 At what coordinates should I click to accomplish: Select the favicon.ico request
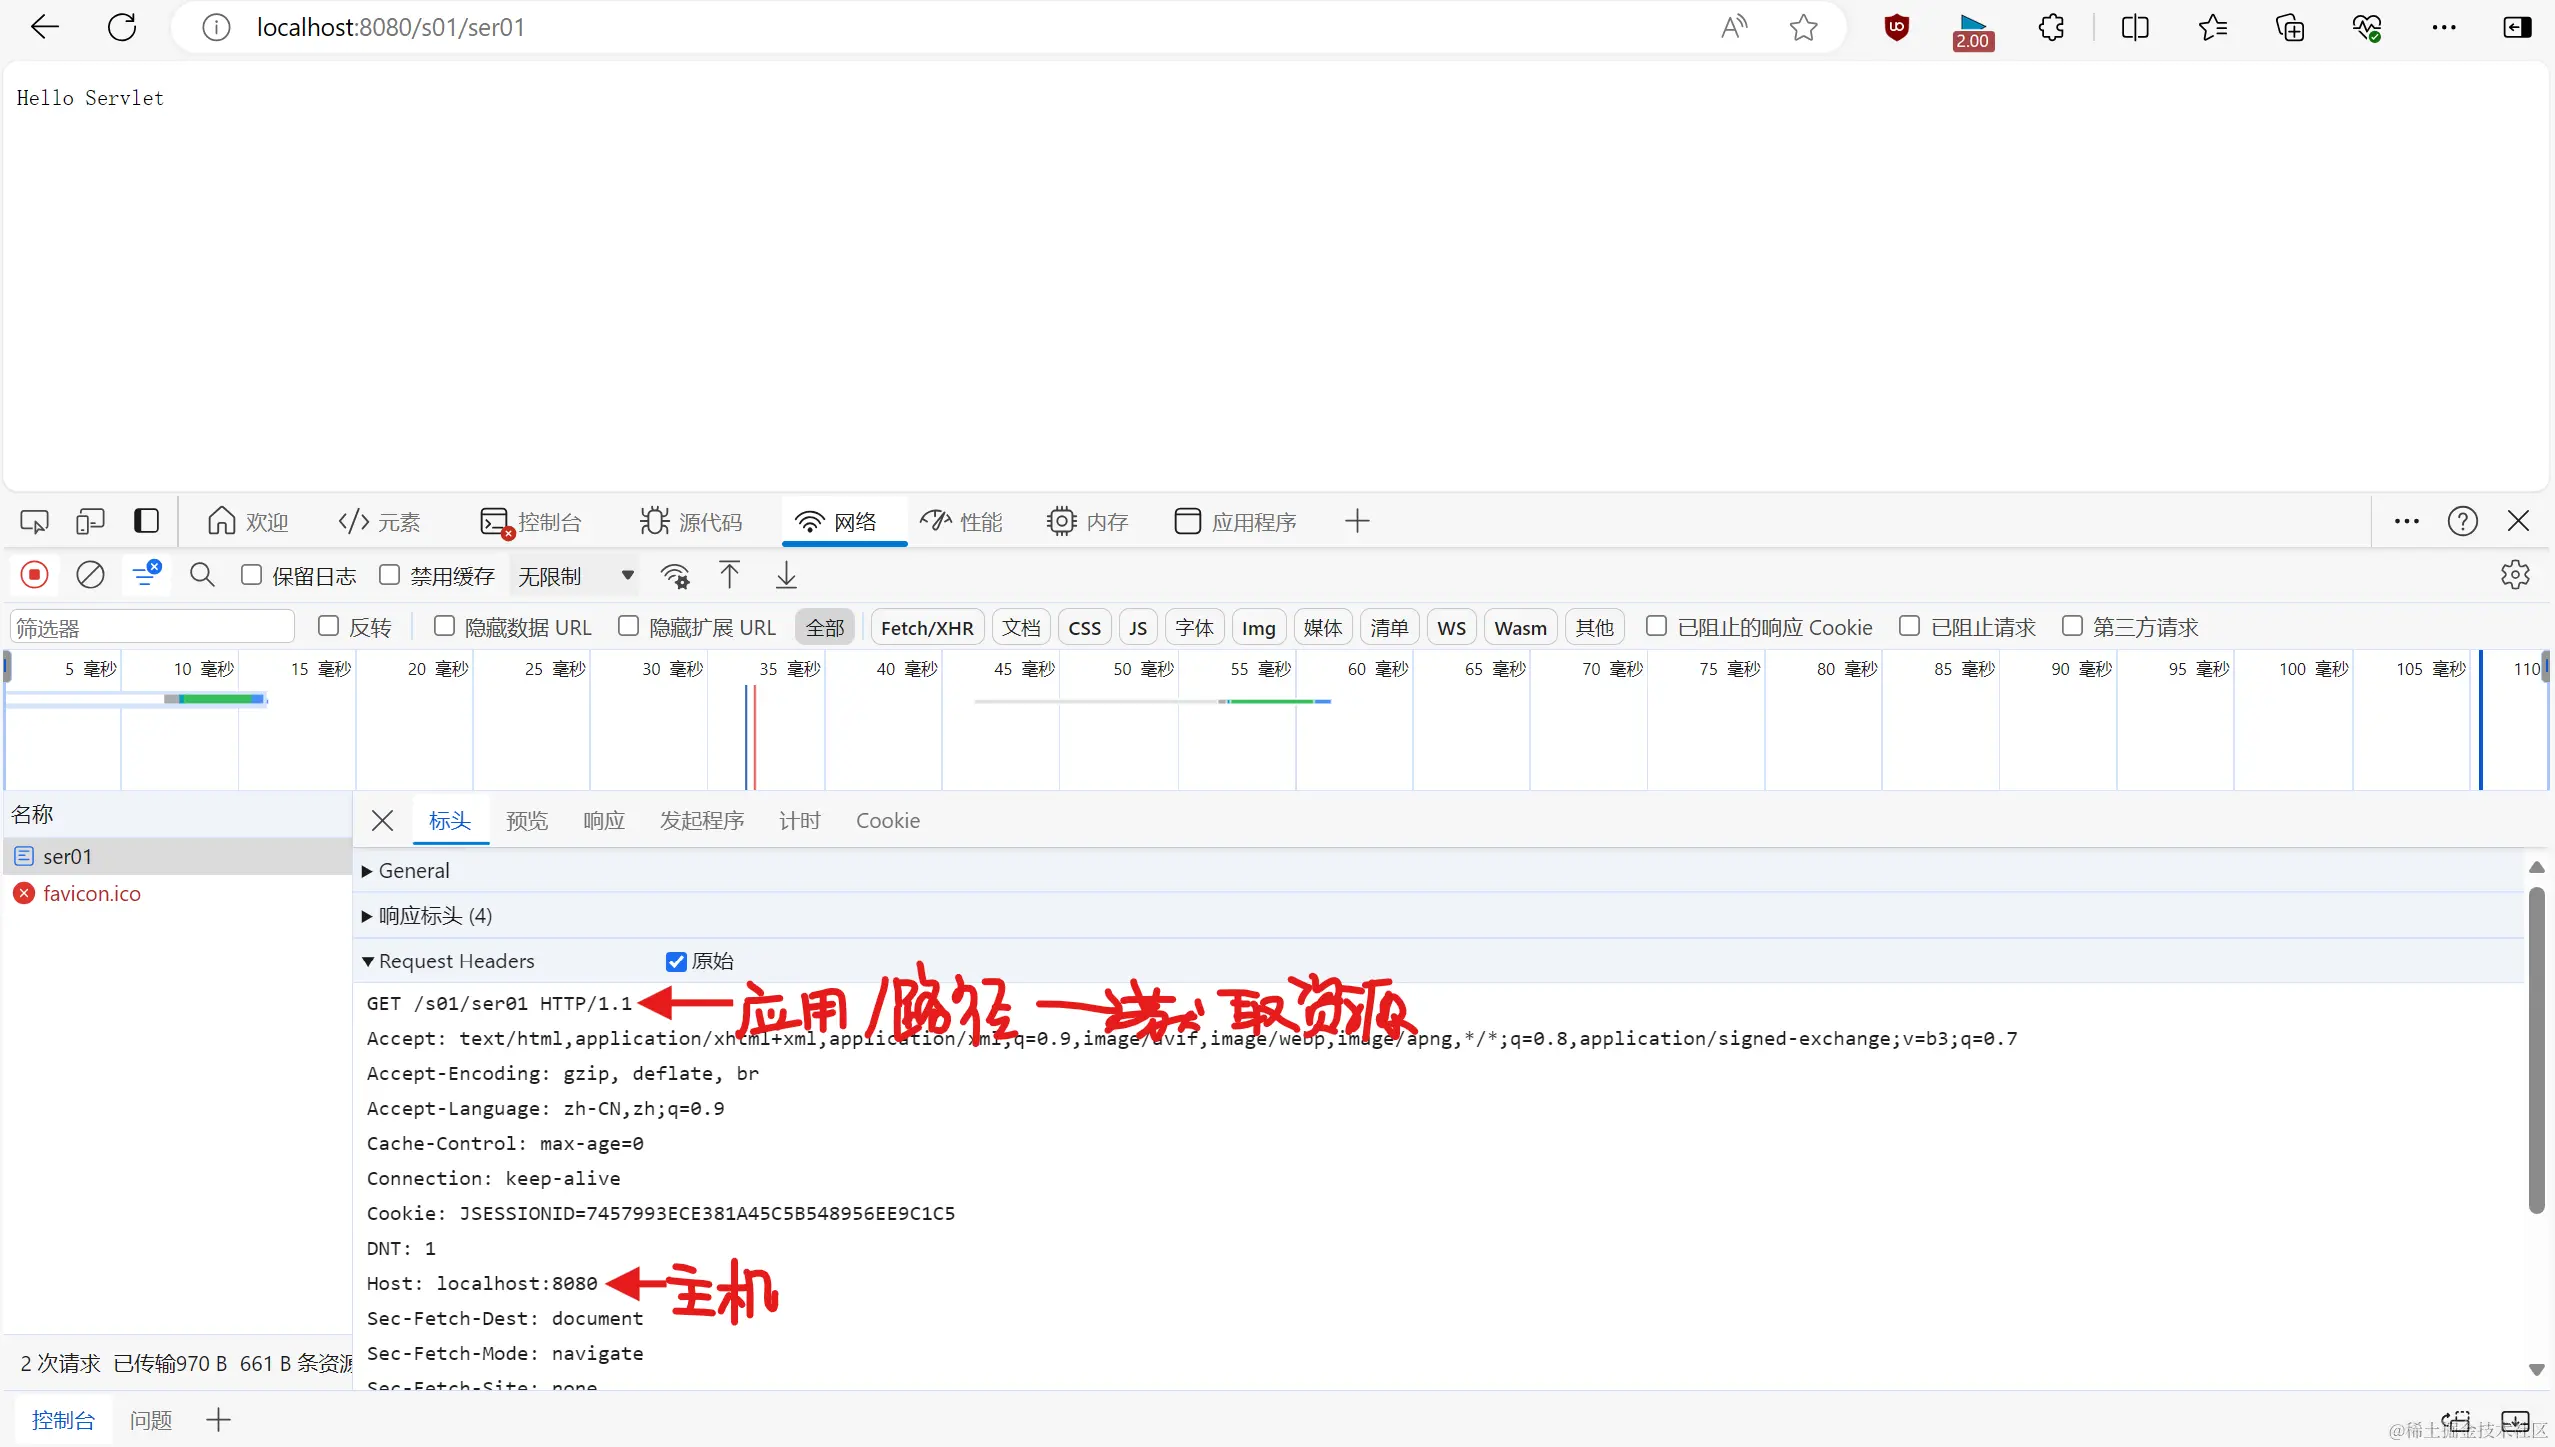coord(91,893)
